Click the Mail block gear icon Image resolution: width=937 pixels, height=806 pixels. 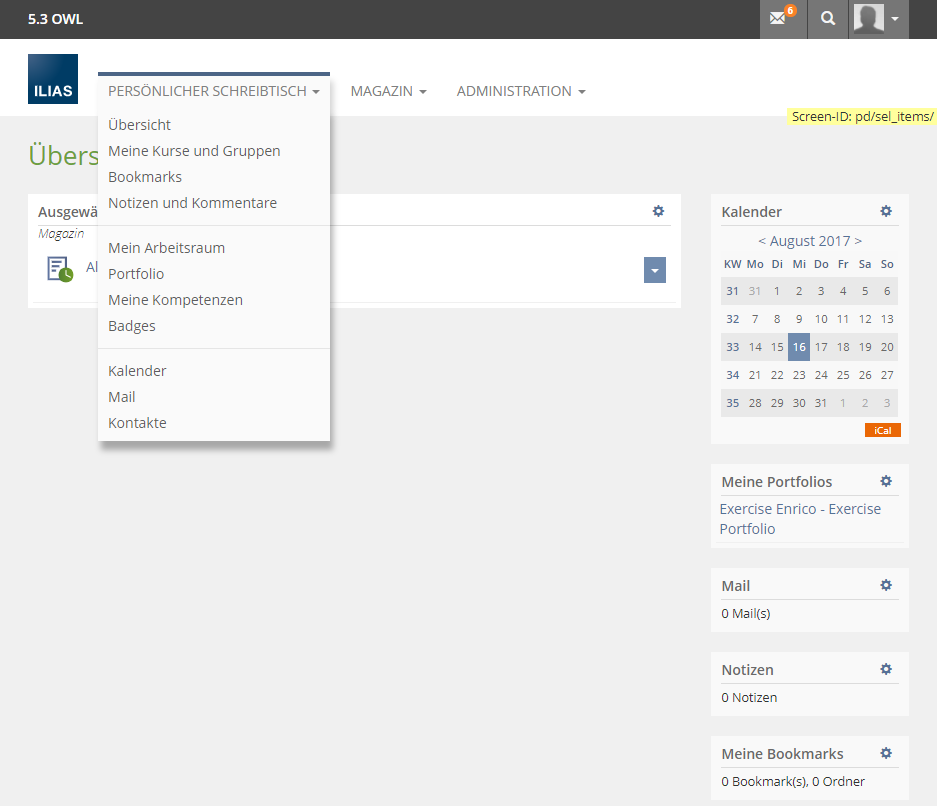click(x=885, y=585)
